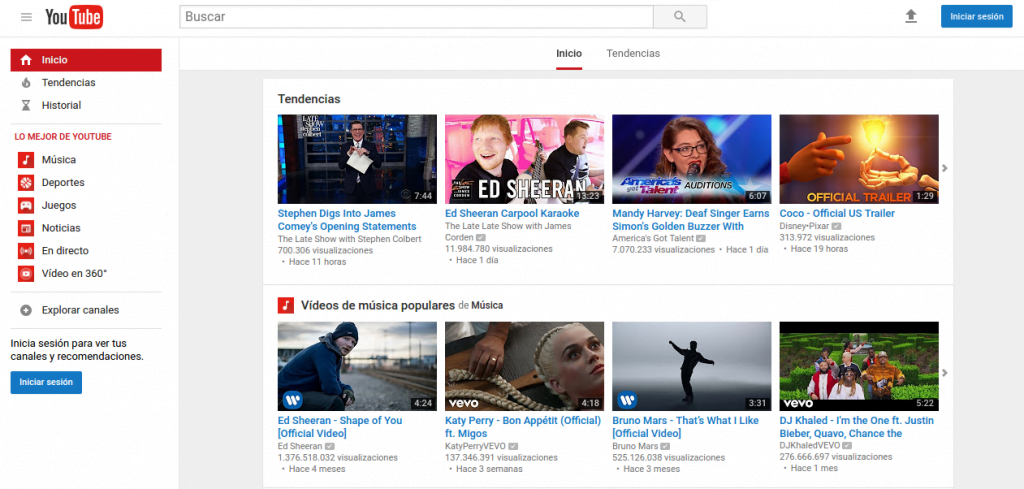Open title Stephen Digs Into James Comey's
This screenshot has height=489, width=1024.
347,220
